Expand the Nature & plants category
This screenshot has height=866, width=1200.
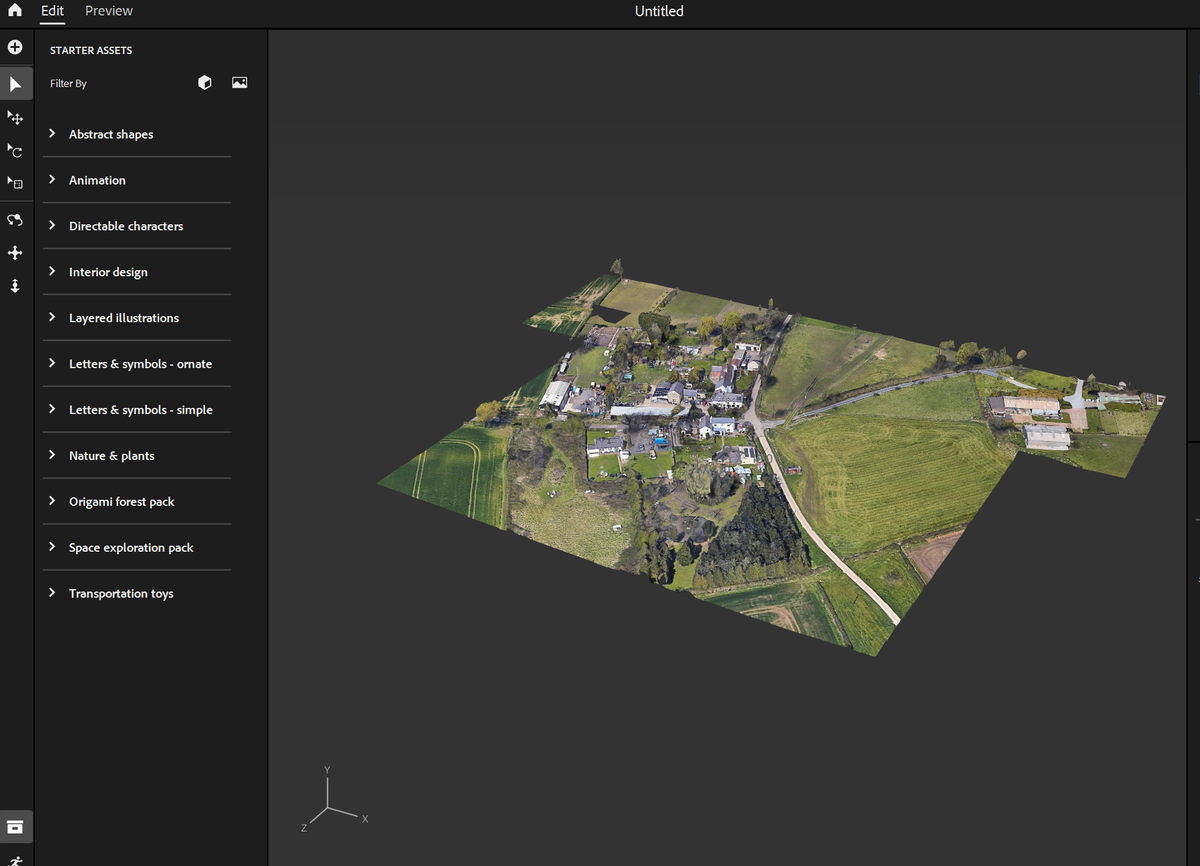tap(111, 456)
